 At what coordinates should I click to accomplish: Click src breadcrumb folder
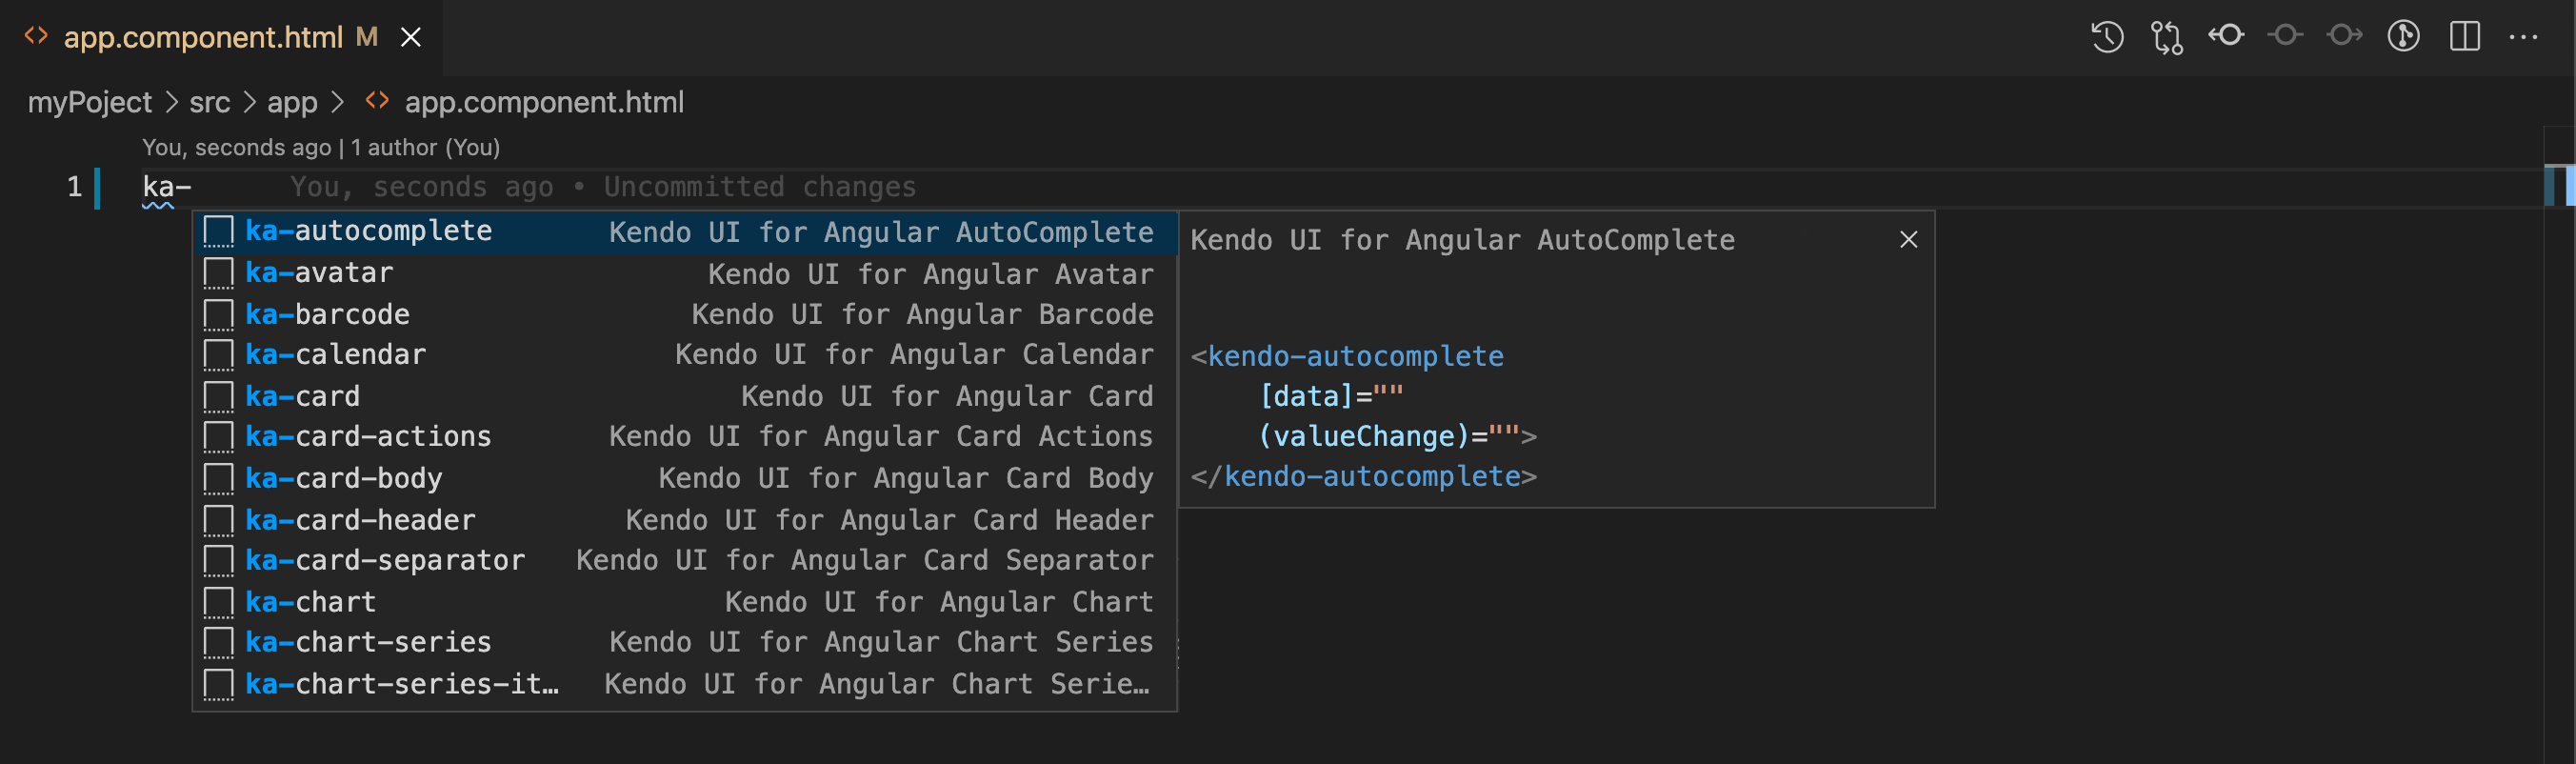(209, 102)
